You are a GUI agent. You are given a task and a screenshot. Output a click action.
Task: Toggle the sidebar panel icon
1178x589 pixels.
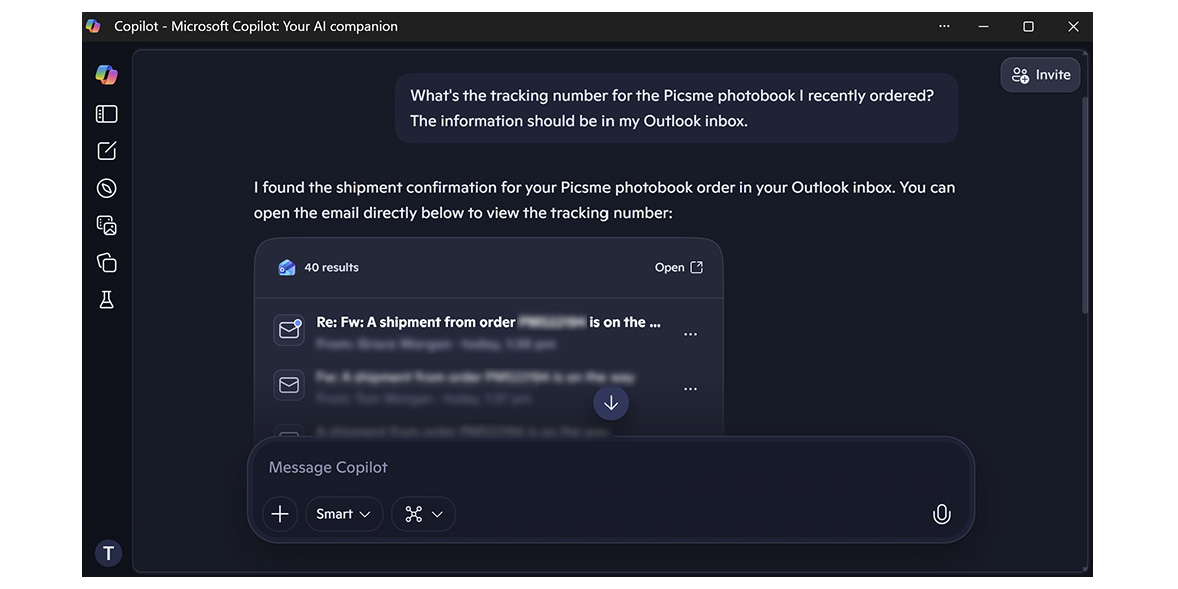coord(107,114)
